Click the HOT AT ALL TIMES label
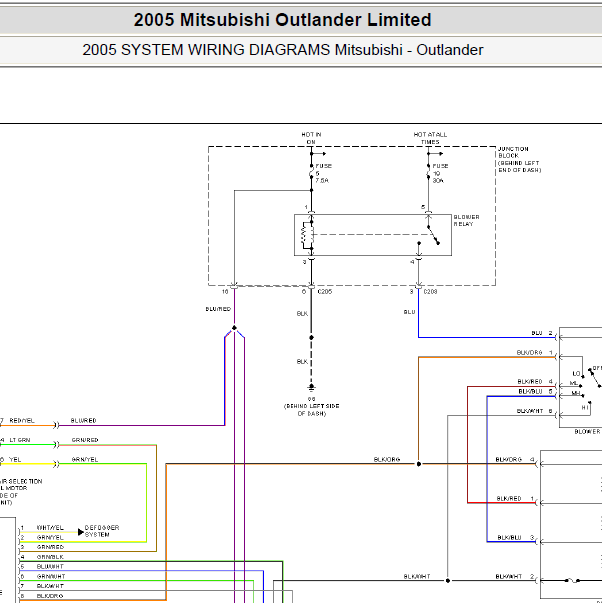 (x=430, y=138)
